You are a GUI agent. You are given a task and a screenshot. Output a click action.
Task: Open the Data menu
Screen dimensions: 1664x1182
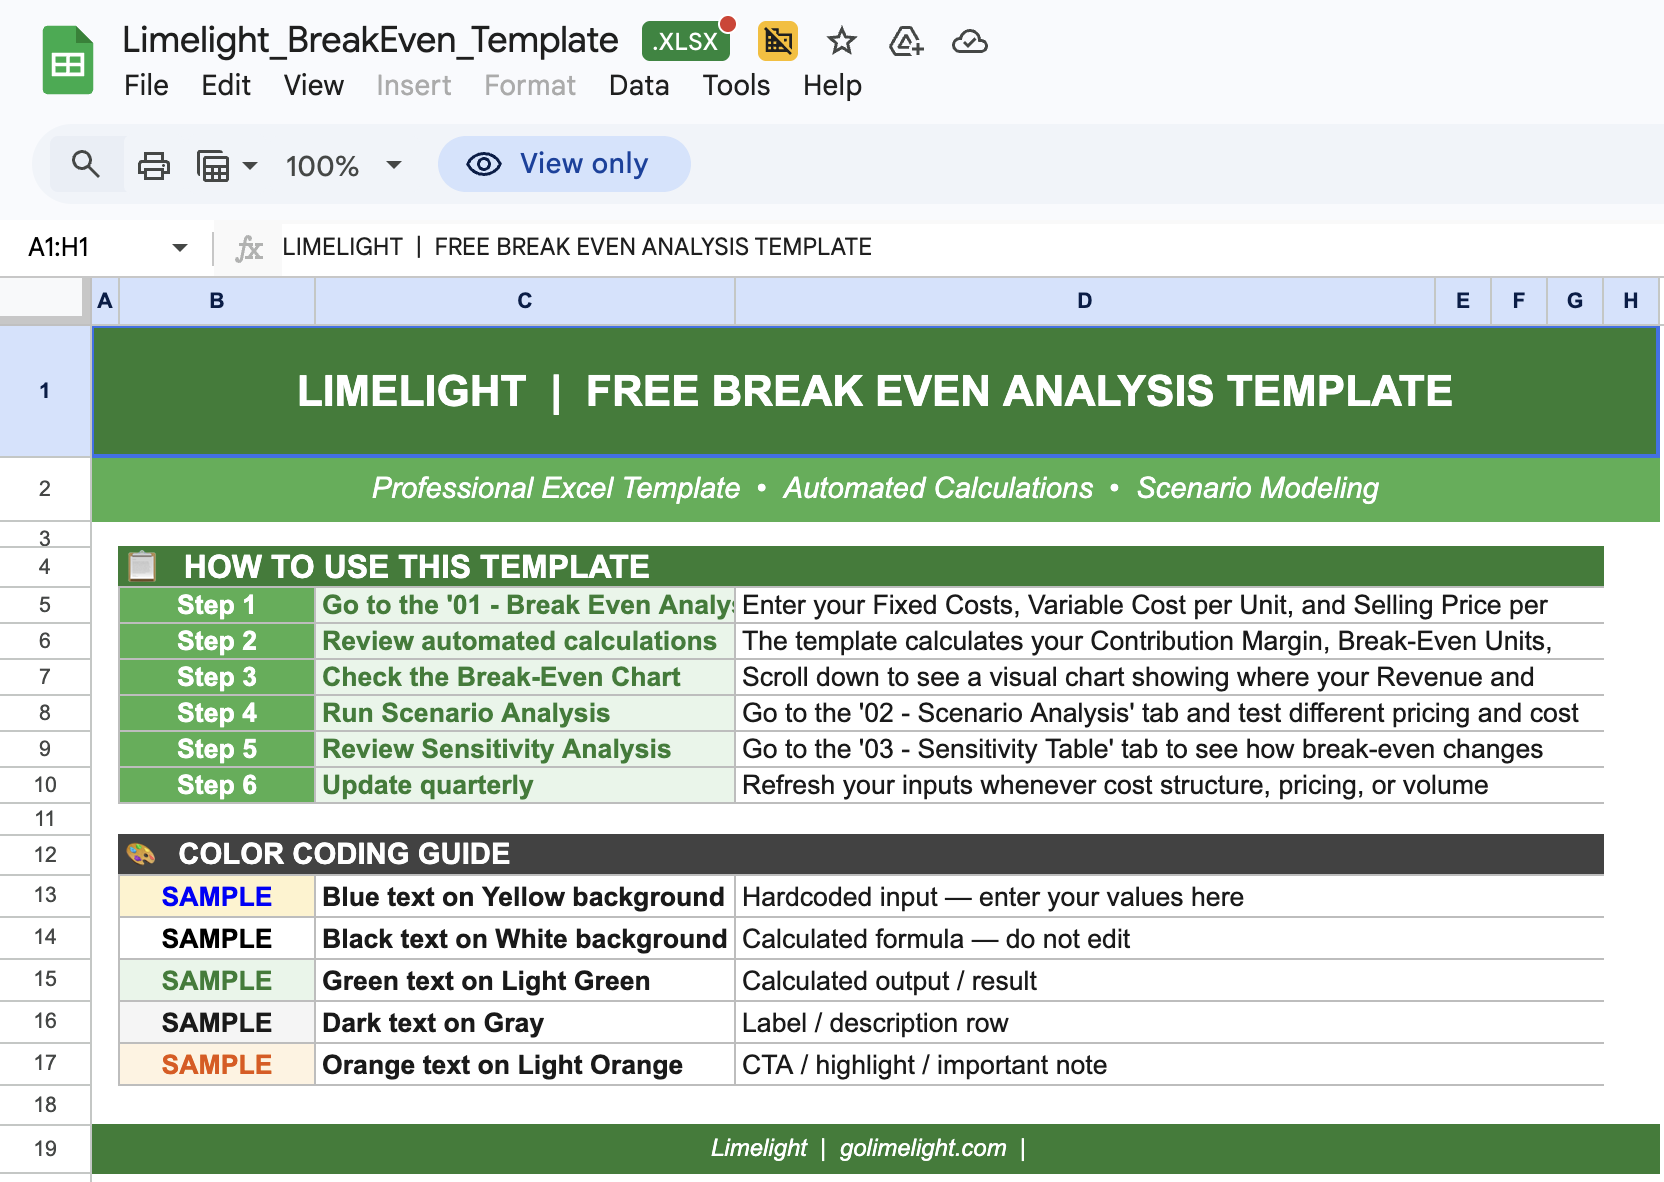[638, 86]
